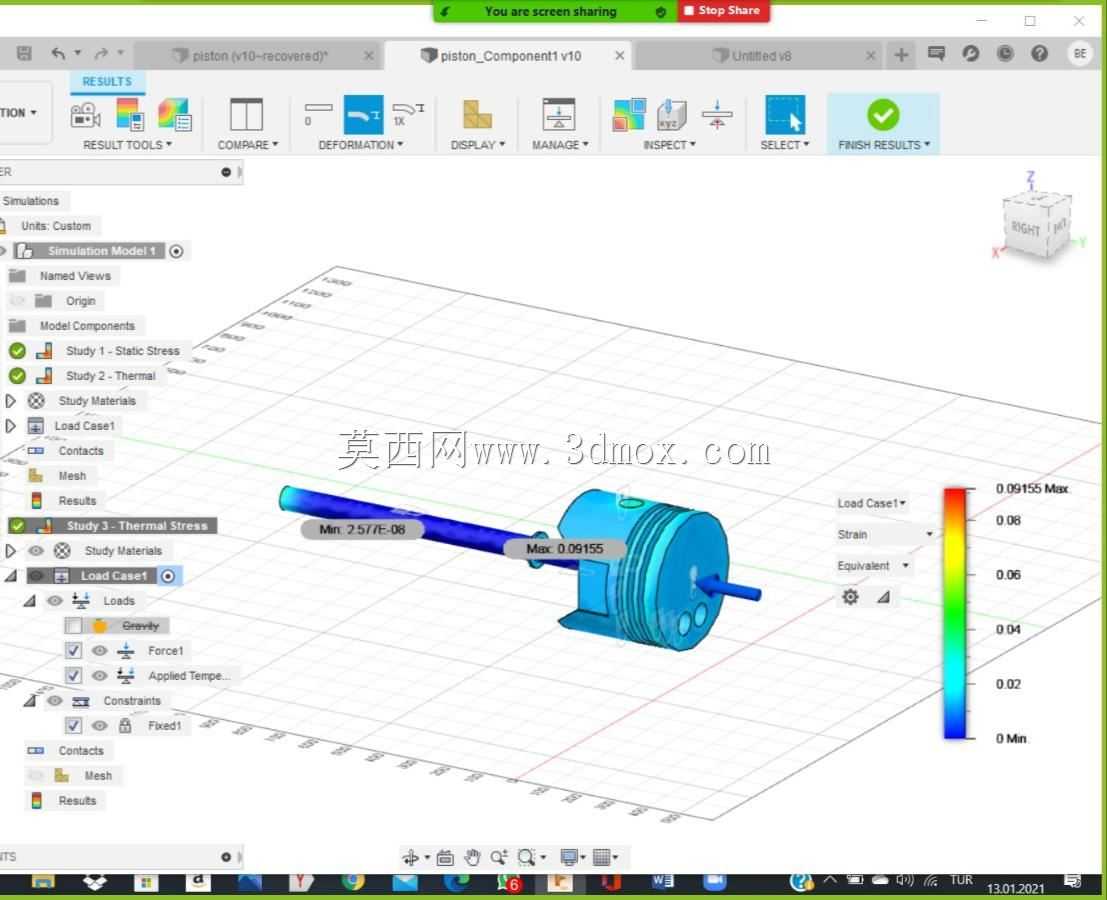
Task: Select Study 2 - Thermal
Action: 110,376
